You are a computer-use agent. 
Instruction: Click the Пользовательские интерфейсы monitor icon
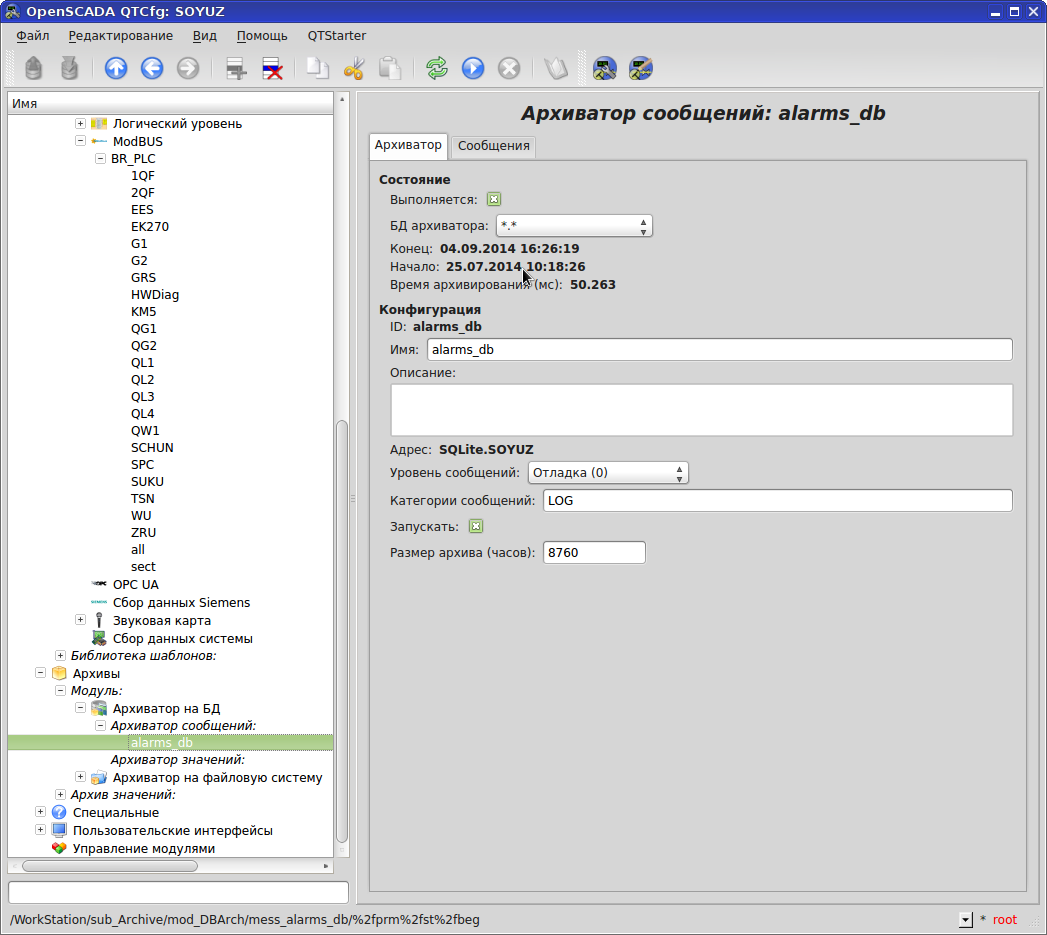[59, 830]
